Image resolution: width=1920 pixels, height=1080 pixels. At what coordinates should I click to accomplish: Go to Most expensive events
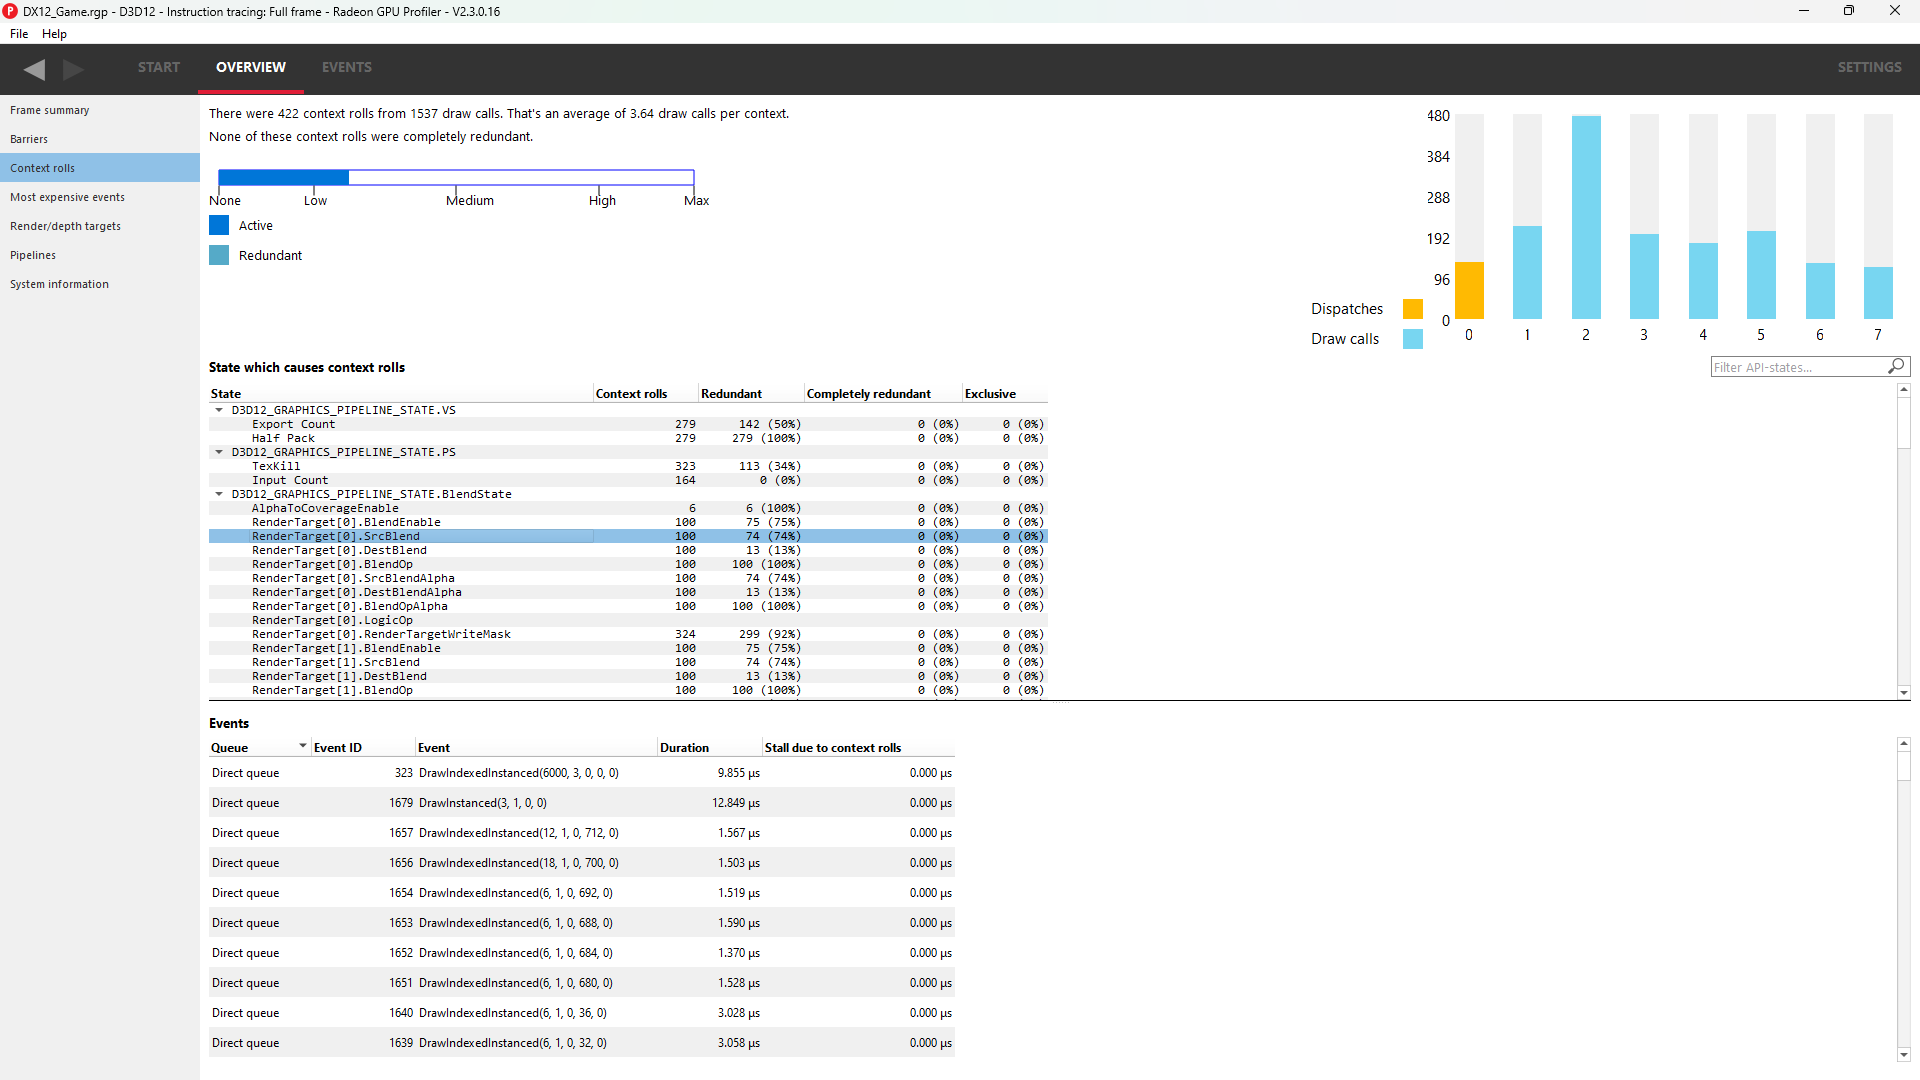pos(67,197)
